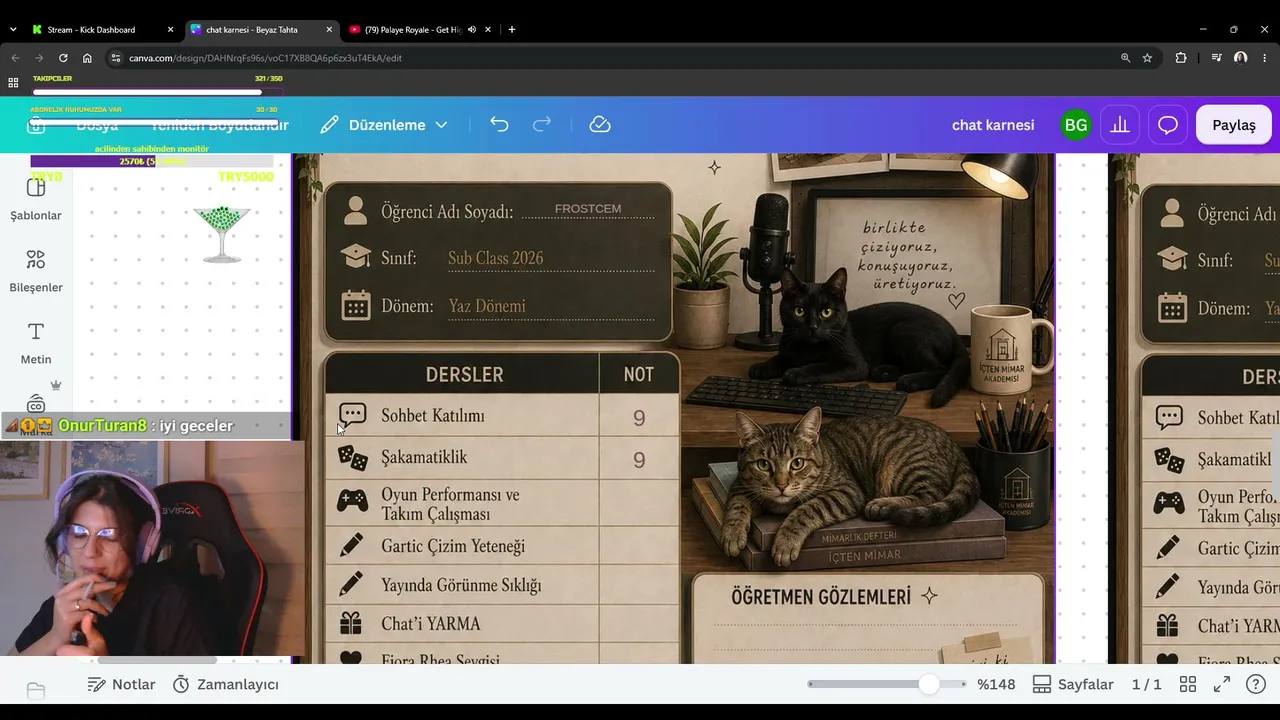Close the chat karnesi browser tab
Viewport: 1280px width, 720px height.
[x=329, y=30]
